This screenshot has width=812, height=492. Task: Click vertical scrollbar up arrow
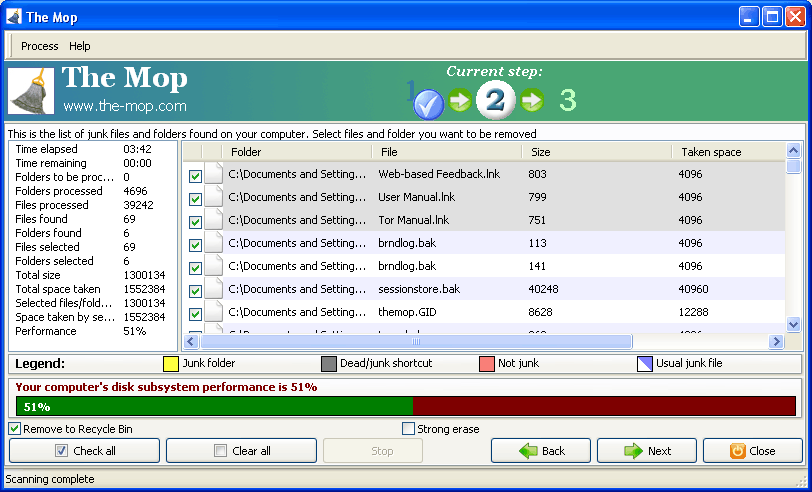click(793, 151)
